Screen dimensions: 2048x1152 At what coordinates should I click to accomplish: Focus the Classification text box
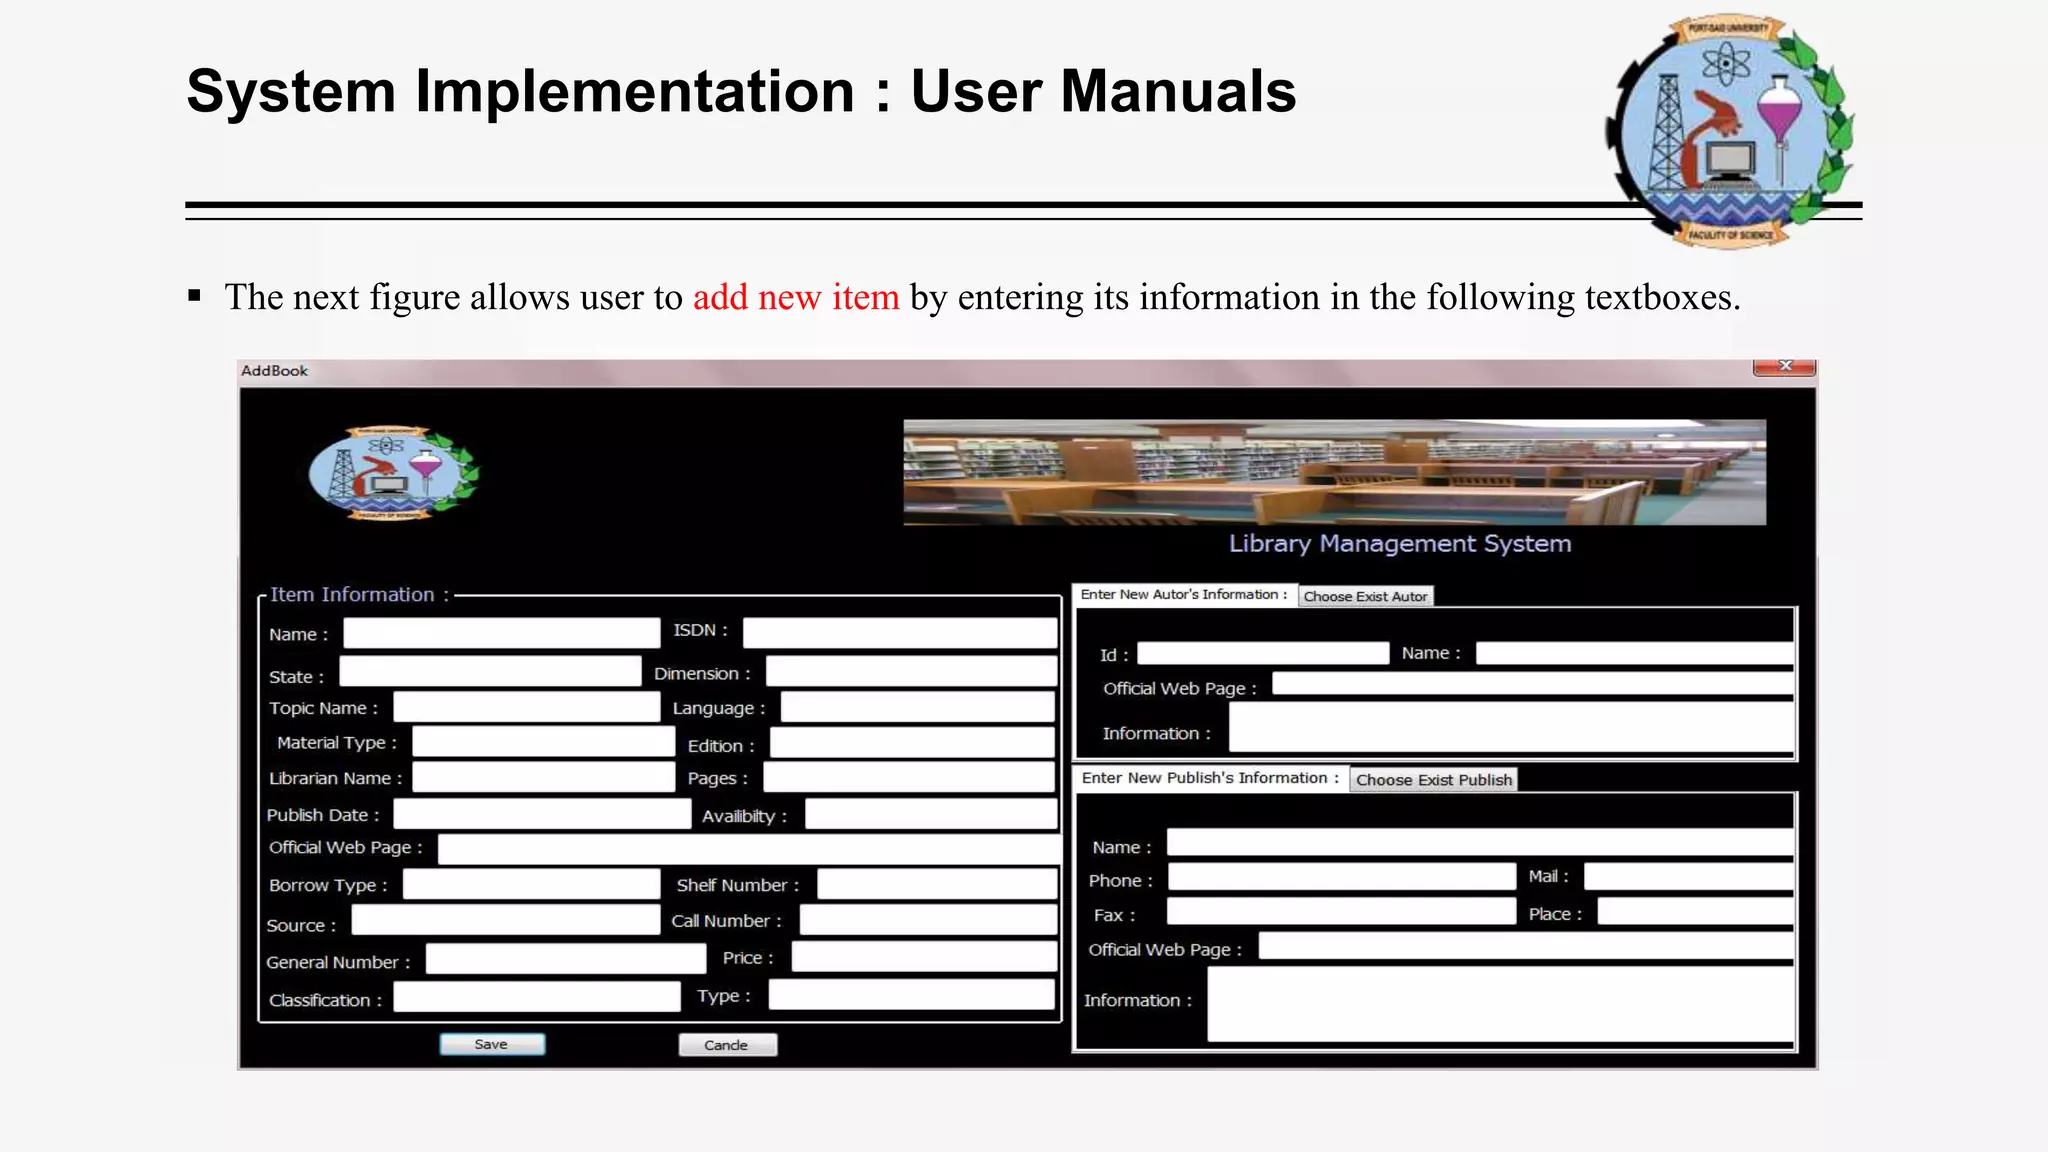(x=537, y=996)
